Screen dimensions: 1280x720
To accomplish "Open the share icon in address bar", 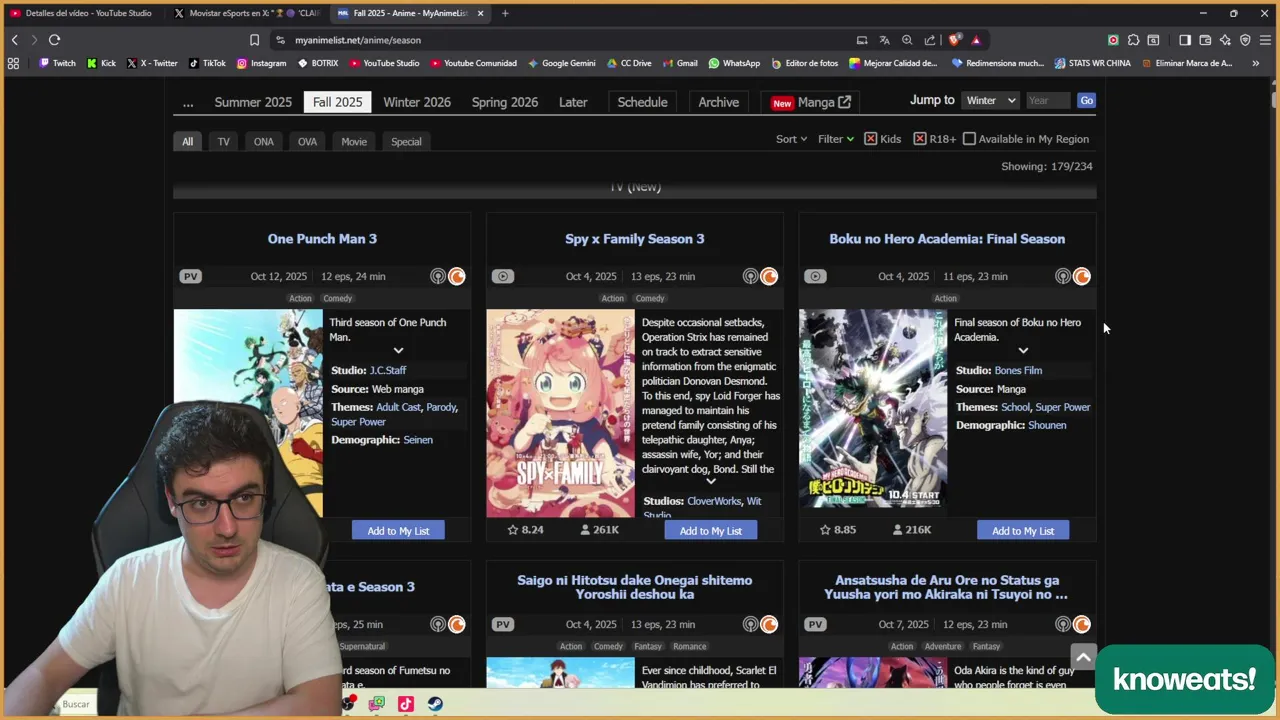I will (x=930, y=40).
